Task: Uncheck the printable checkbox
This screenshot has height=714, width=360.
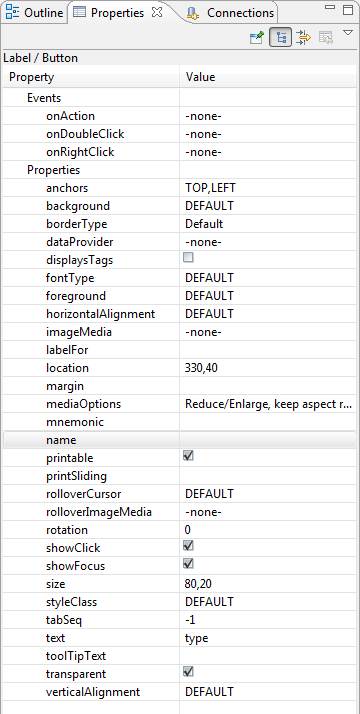Action: (188, 455)
